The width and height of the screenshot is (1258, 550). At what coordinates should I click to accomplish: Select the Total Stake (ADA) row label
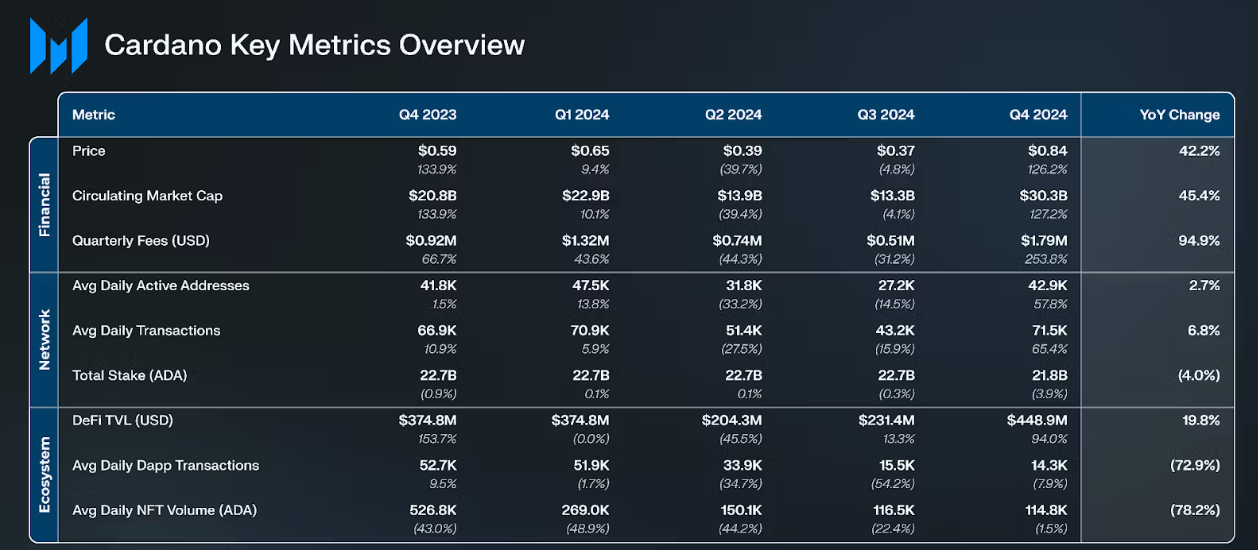tap(129, 376)
